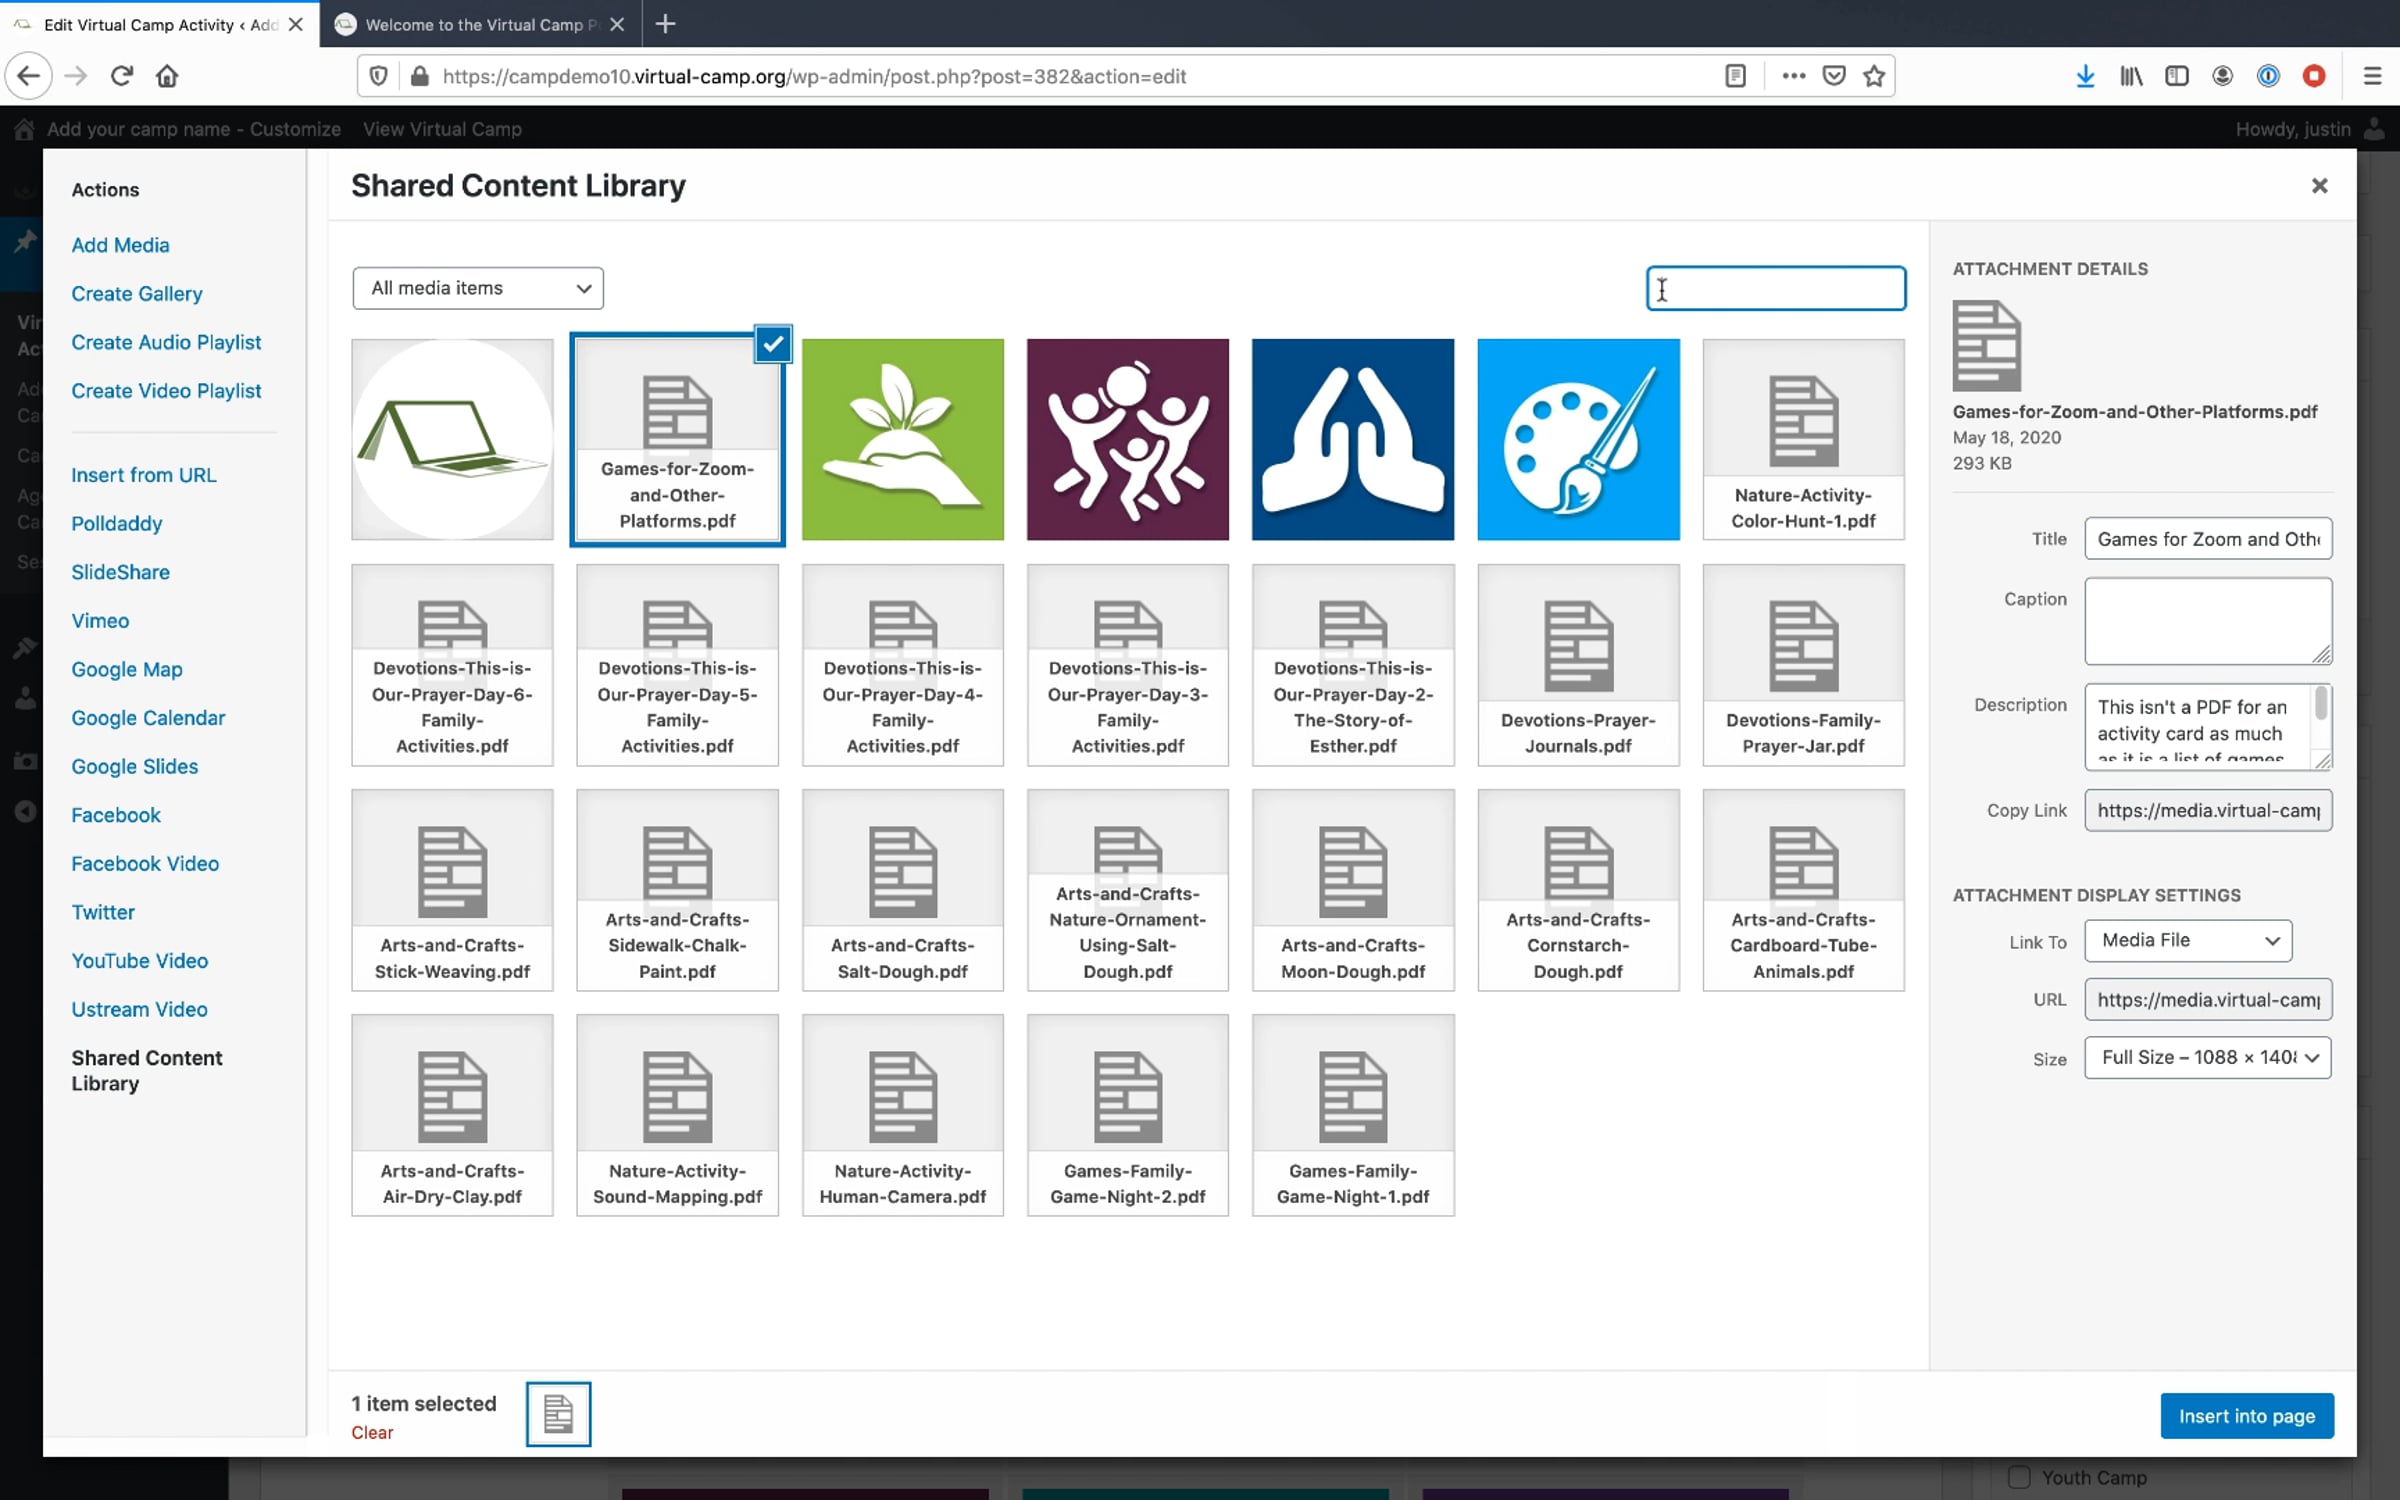Close the Shared Content Library dialog
The image size is (2400, 1500).
pyautogui.click(x=2319, y=186)
